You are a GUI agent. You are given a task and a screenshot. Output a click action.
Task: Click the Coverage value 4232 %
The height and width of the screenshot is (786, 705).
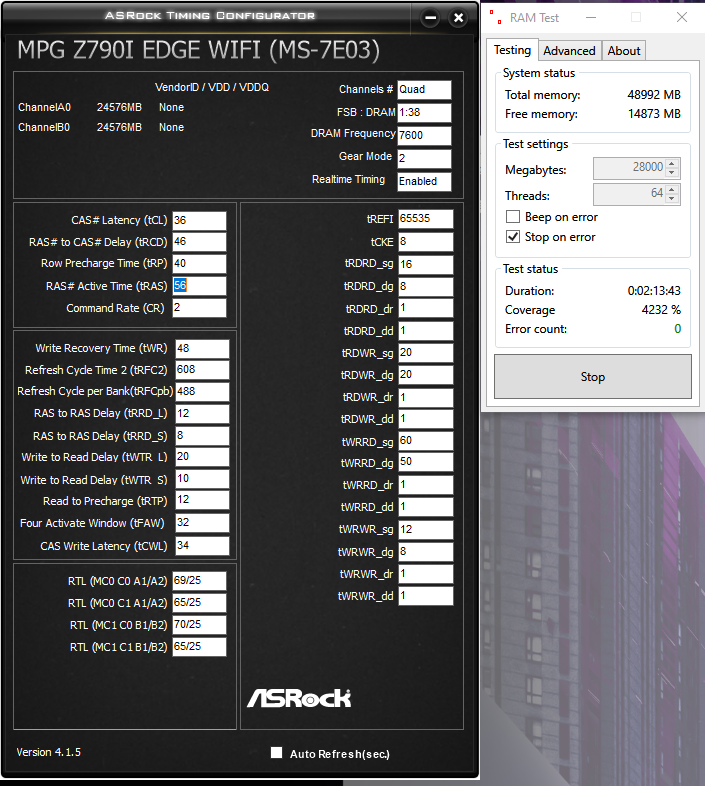[661, 310]
